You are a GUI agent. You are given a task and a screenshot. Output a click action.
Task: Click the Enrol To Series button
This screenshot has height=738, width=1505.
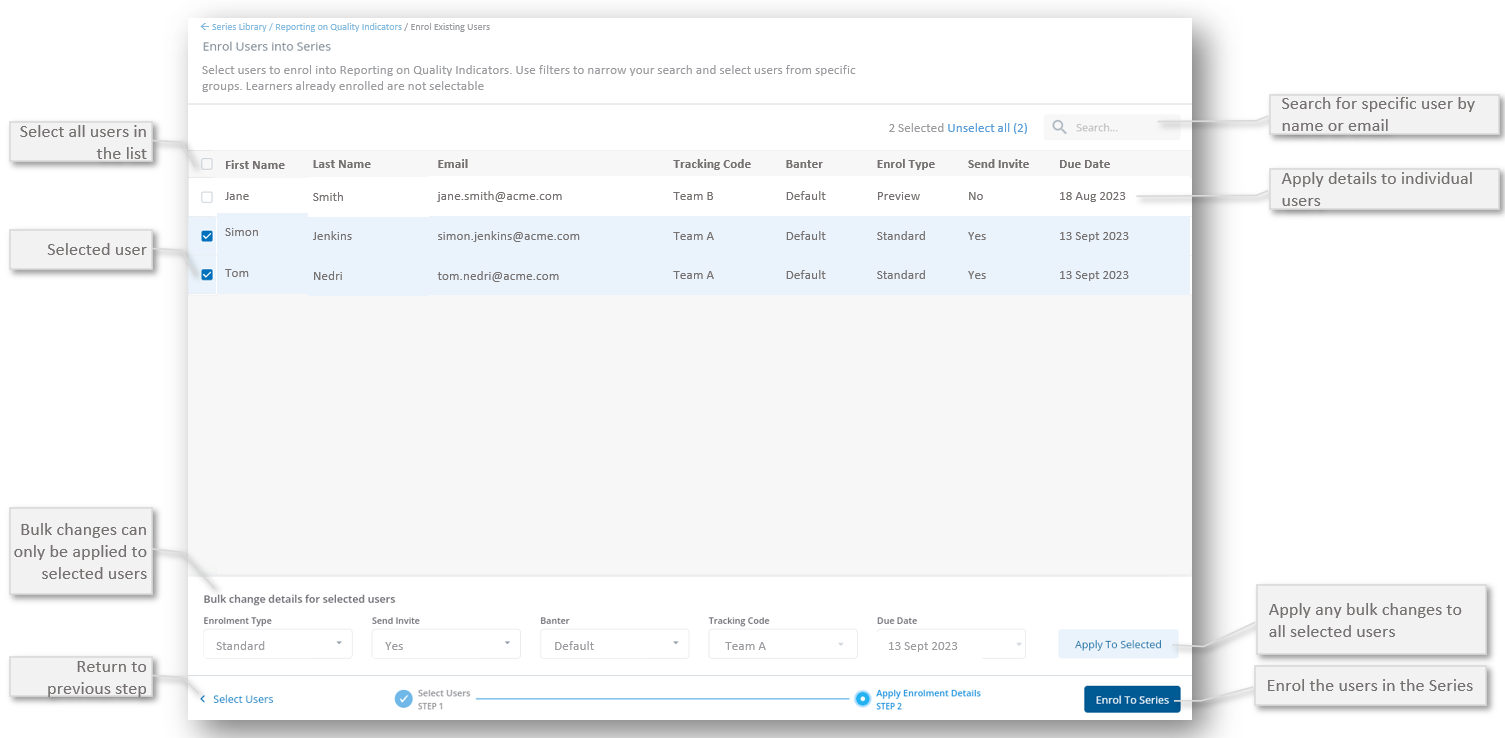click(1132, 699)
